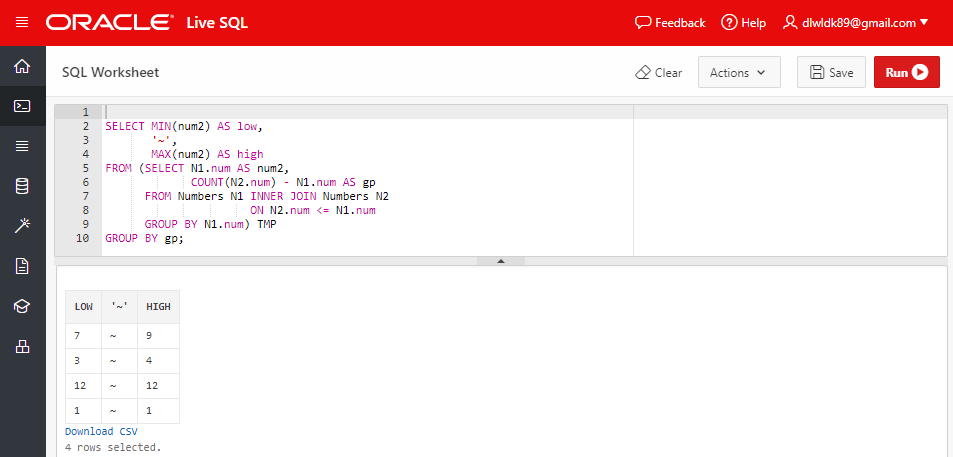
Task: Open My Tutorials graduation cap icon
Action: pos(22,306)
